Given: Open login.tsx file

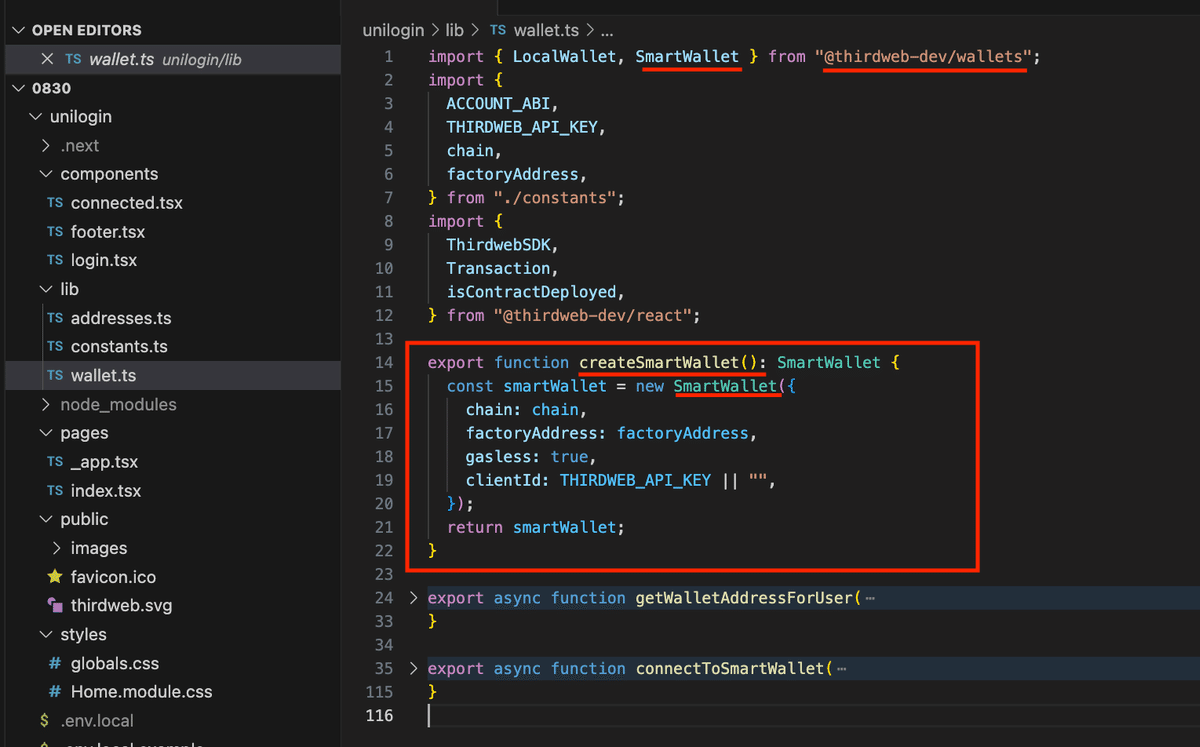Looking at the screenshot, I should pos(104,260).
